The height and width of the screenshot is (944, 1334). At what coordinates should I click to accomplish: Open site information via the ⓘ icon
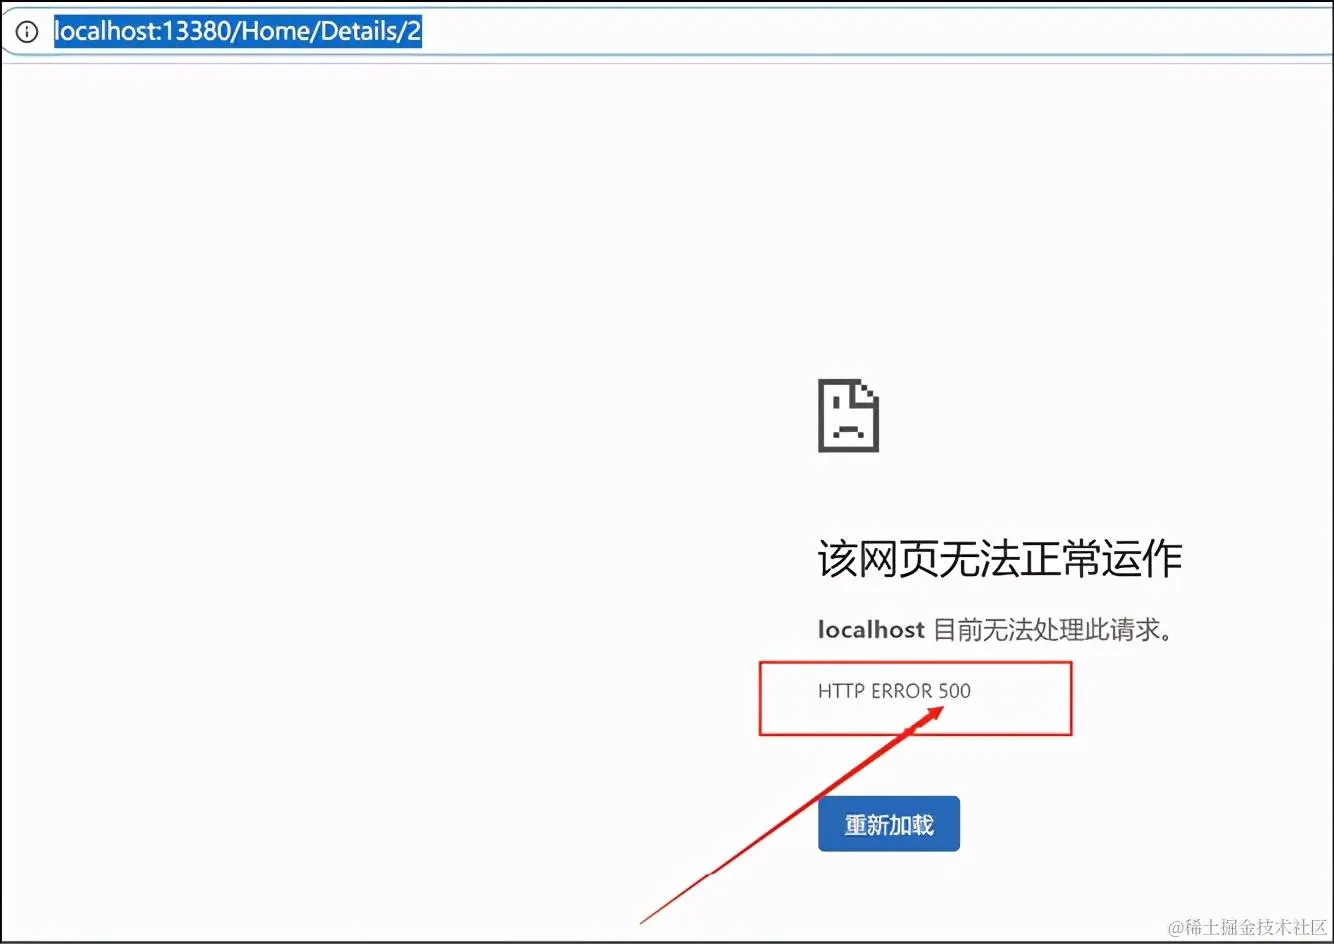coord(25,31)
